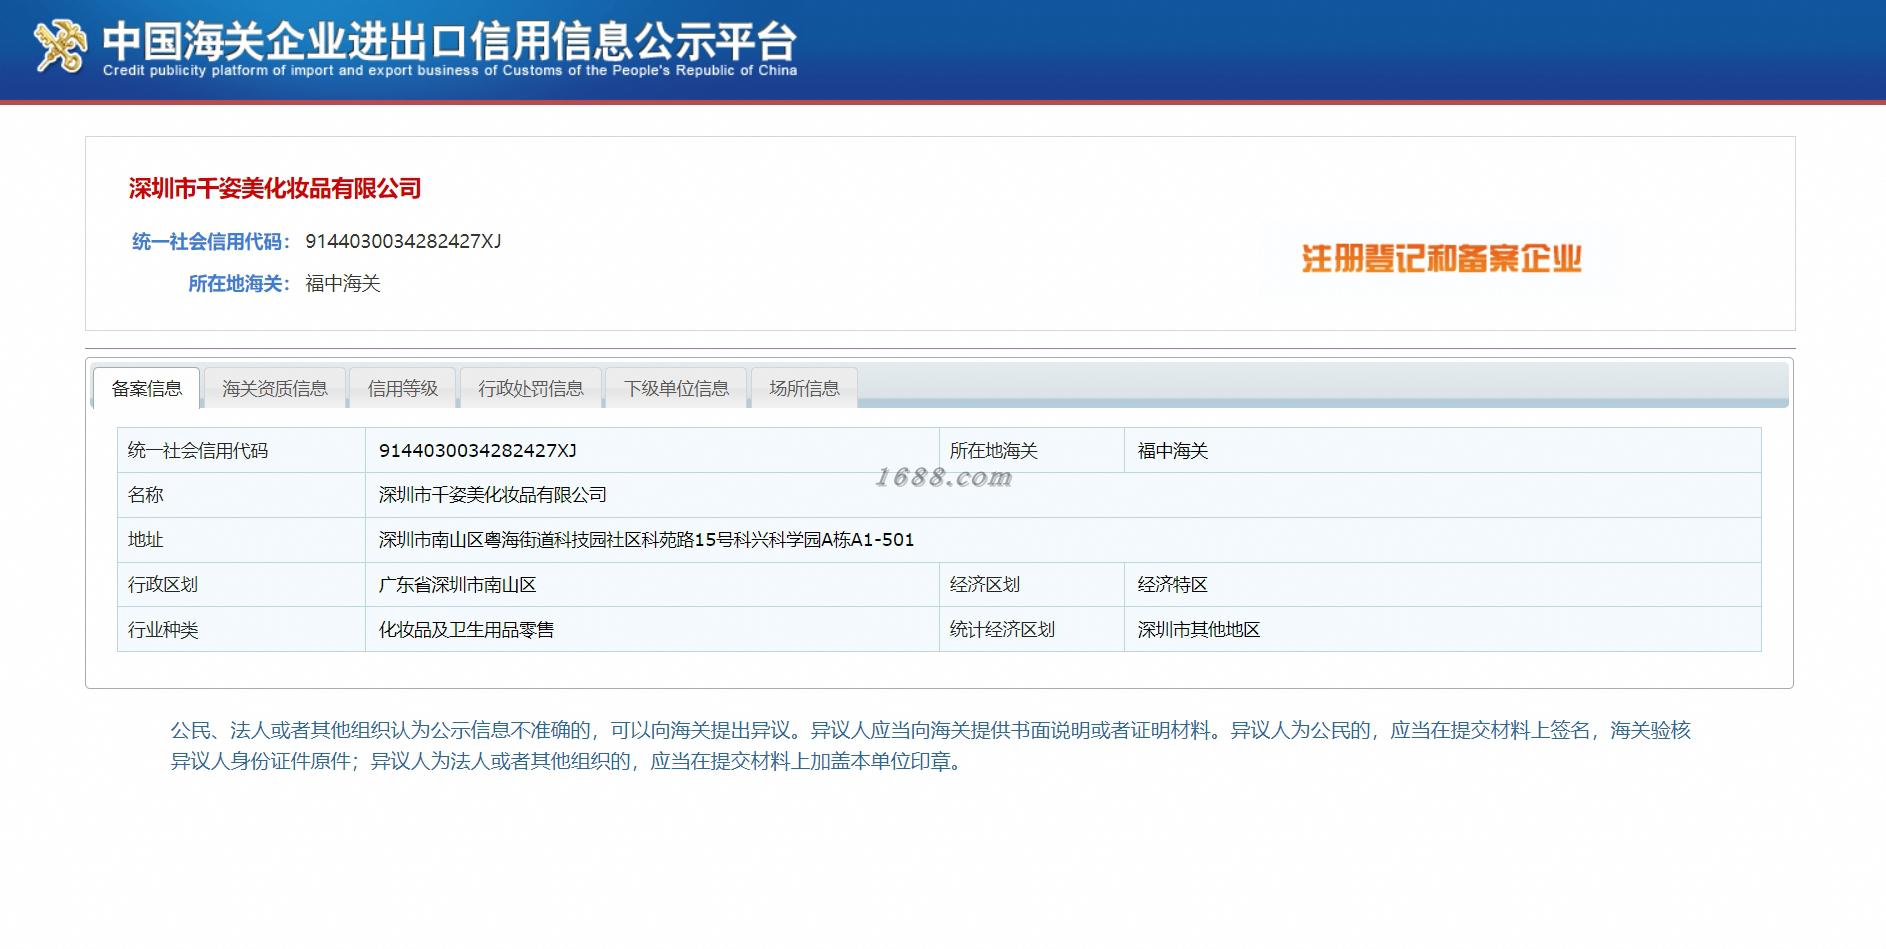This screenshot has height=949, width=1886.
Task: Switch to the 海关资质信息 tab
Action: pyautogui.click(x=275, y=388)
